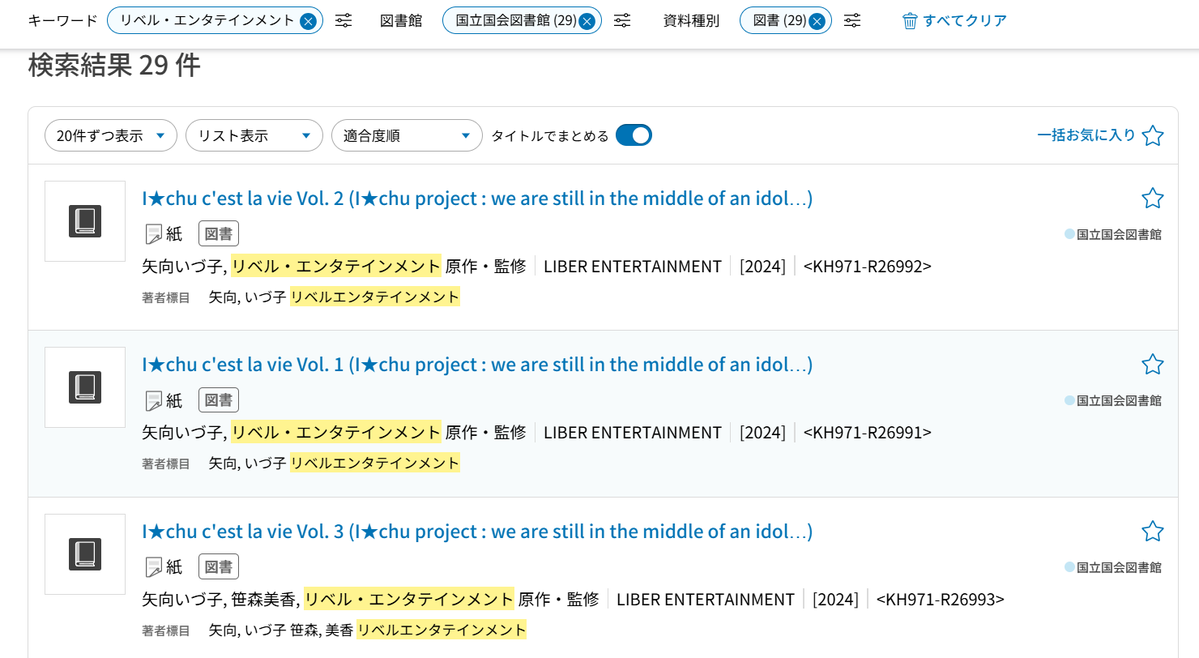The width and height of the screenshot is (1199, 658).
Task: Click the Vol. 1 book thumbnail
Action: (85, 387)
